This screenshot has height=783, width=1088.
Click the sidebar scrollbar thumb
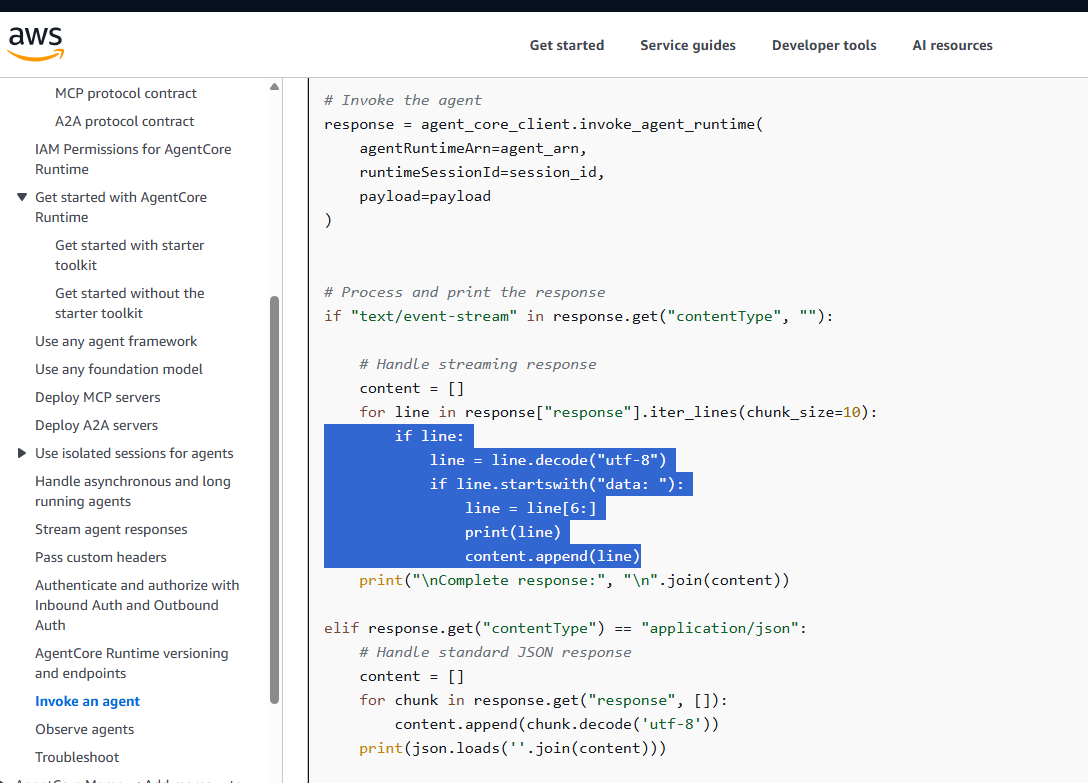[274, 500]
